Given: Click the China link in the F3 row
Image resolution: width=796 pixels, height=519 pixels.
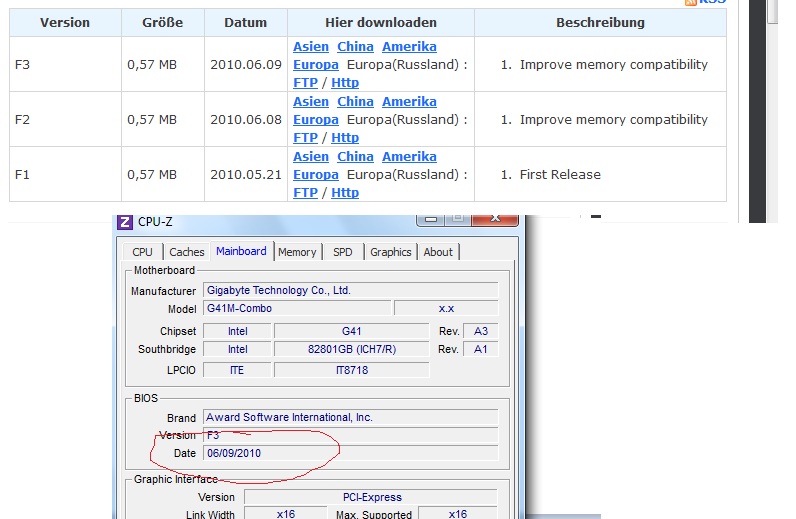Looking at the screenshot, I should coord(355,47).
